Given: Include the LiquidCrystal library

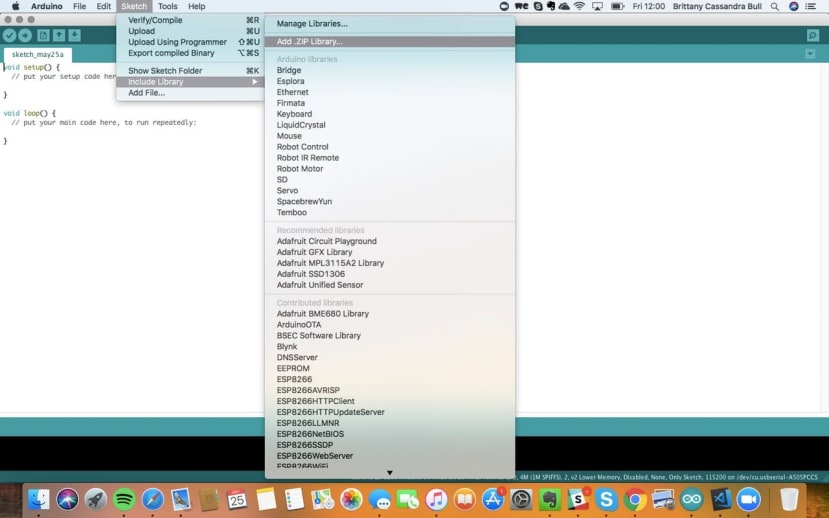Looking at the screenshot, I should [x=390, y=125].
